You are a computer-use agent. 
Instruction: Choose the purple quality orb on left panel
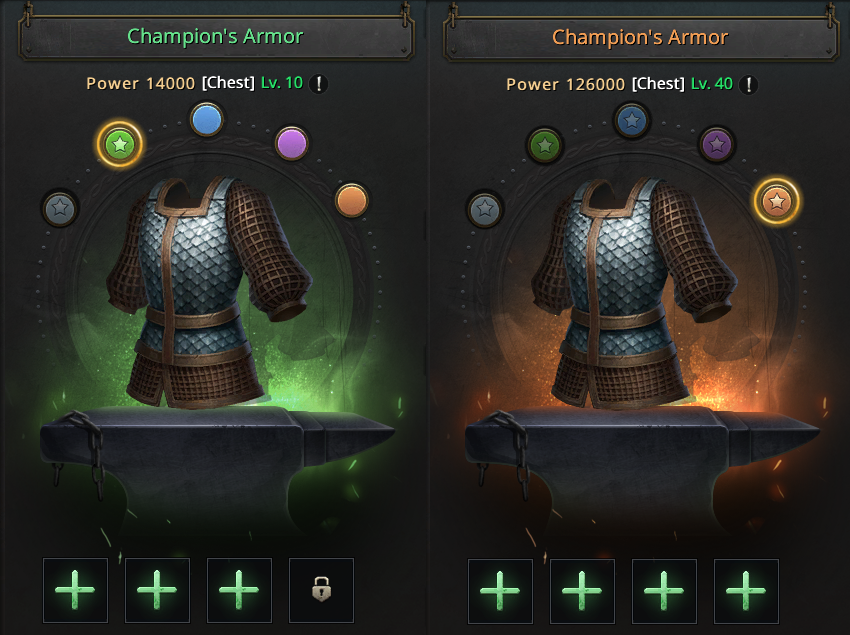[x=292, y=144]
